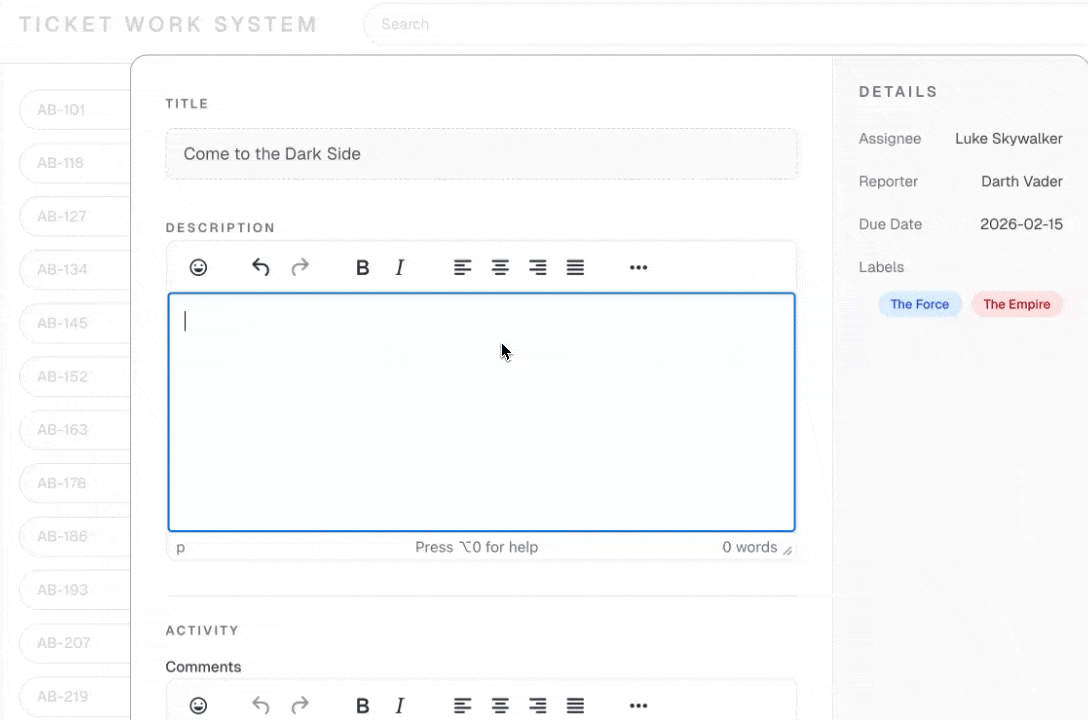Toggle bold formatting in the comments editor

(x=362, y=705)
